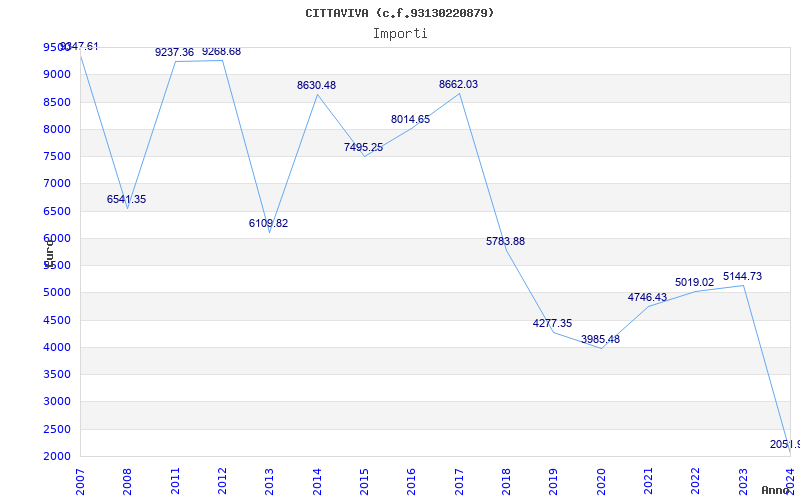Click the y-axis value 5000
This screenshot has width=800, height=500.
57,293
